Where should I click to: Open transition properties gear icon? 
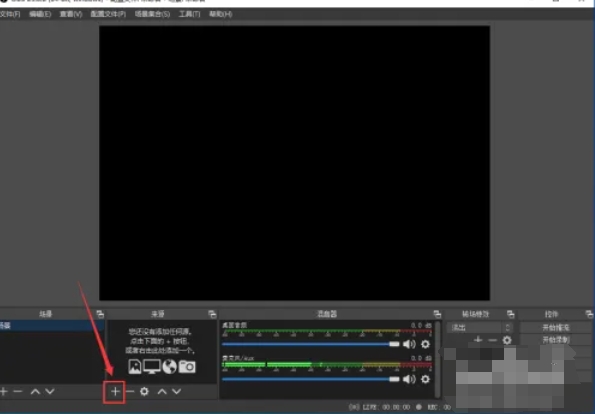507,340
